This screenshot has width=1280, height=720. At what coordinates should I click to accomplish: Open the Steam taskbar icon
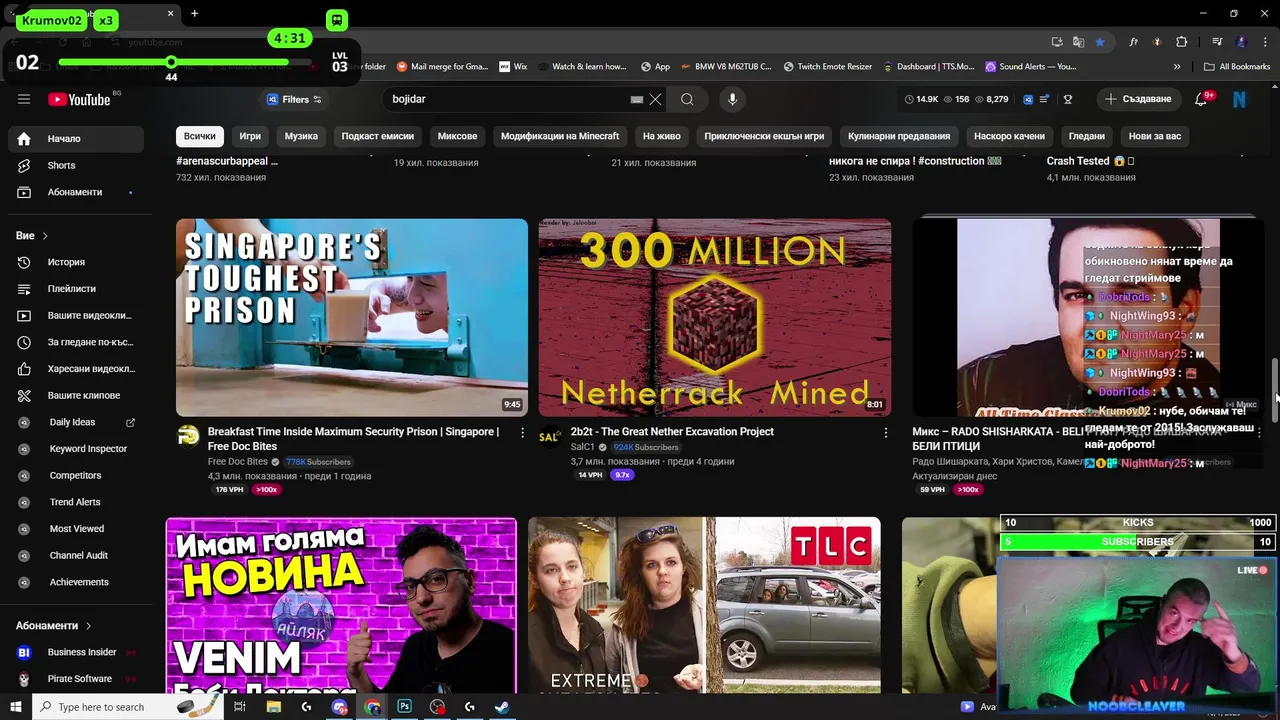(x=502, y=706)
